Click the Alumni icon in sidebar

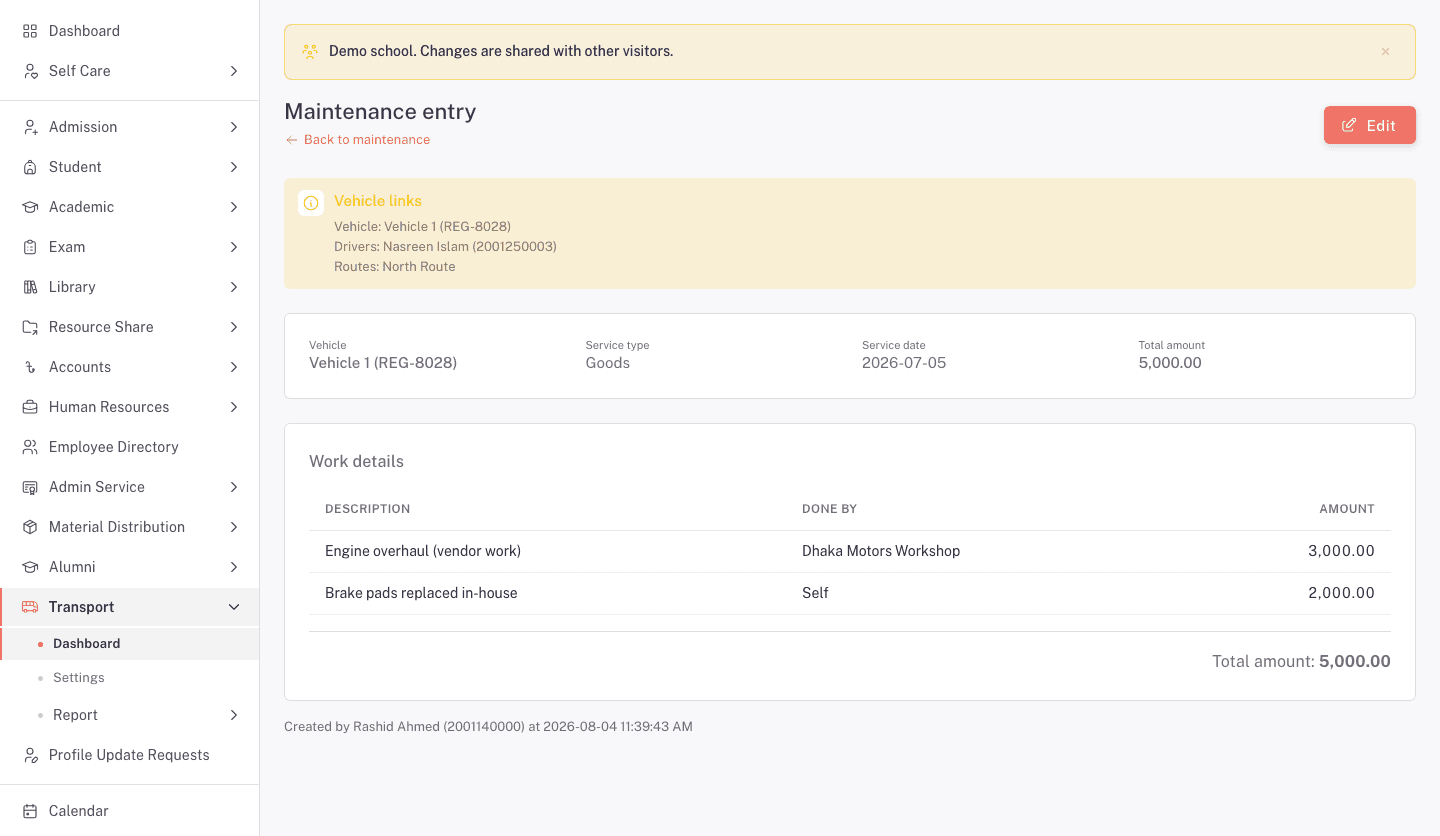(x=30, y=567)
